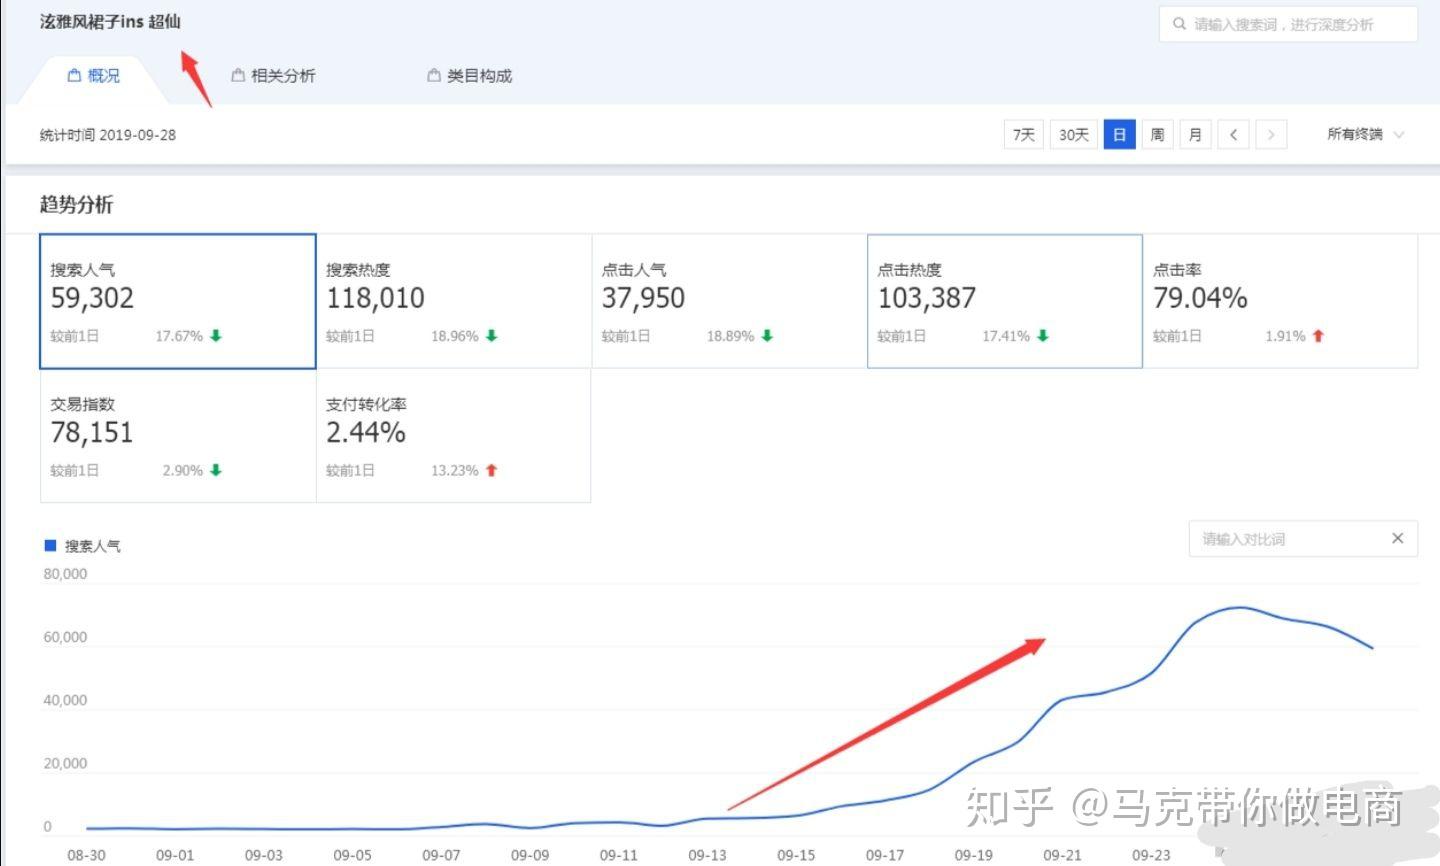Click the 40,000 y-axis label
The width and height of the screenshot is (1440, 866).
pos(65,700)
